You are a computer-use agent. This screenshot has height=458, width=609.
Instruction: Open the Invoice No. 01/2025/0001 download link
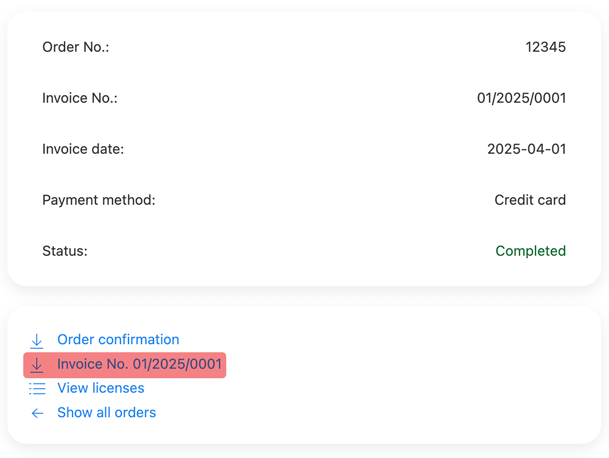coord(139,364)
